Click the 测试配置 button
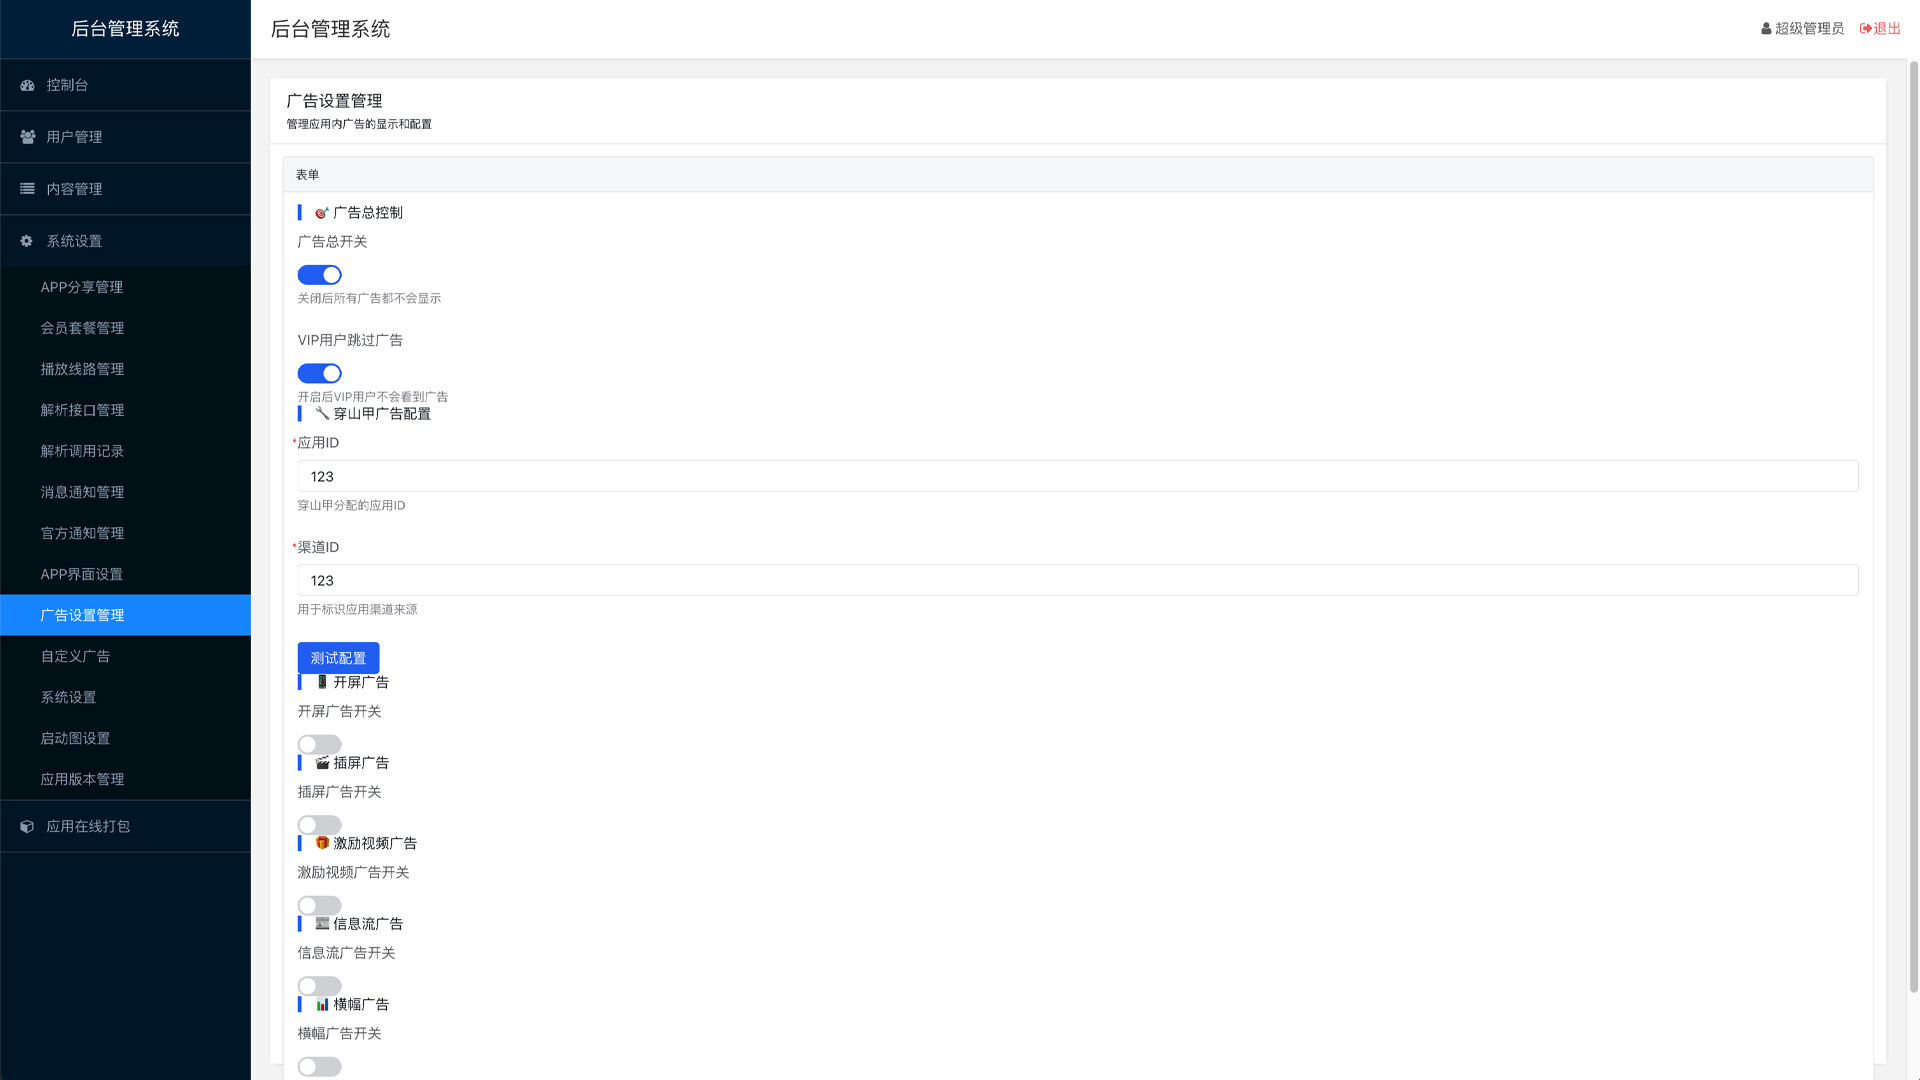1920x1080 pixels. click(337, 658)
